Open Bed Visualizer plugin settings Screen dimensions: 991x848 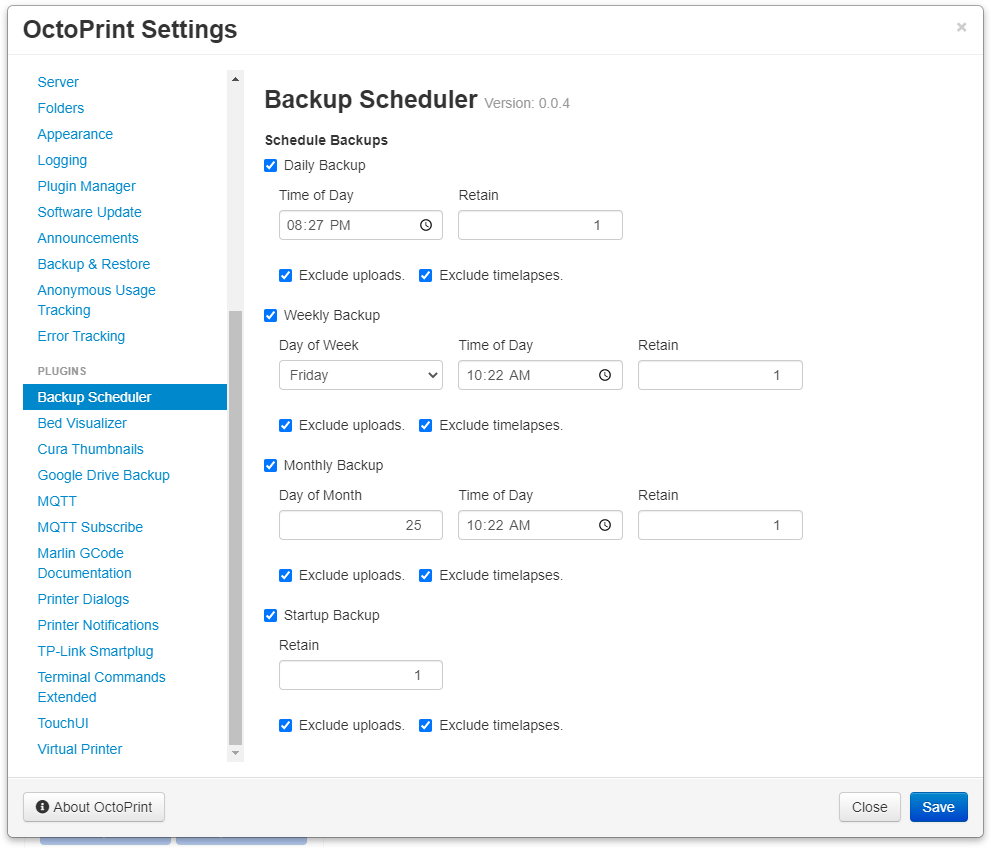[x=82, y=423]
